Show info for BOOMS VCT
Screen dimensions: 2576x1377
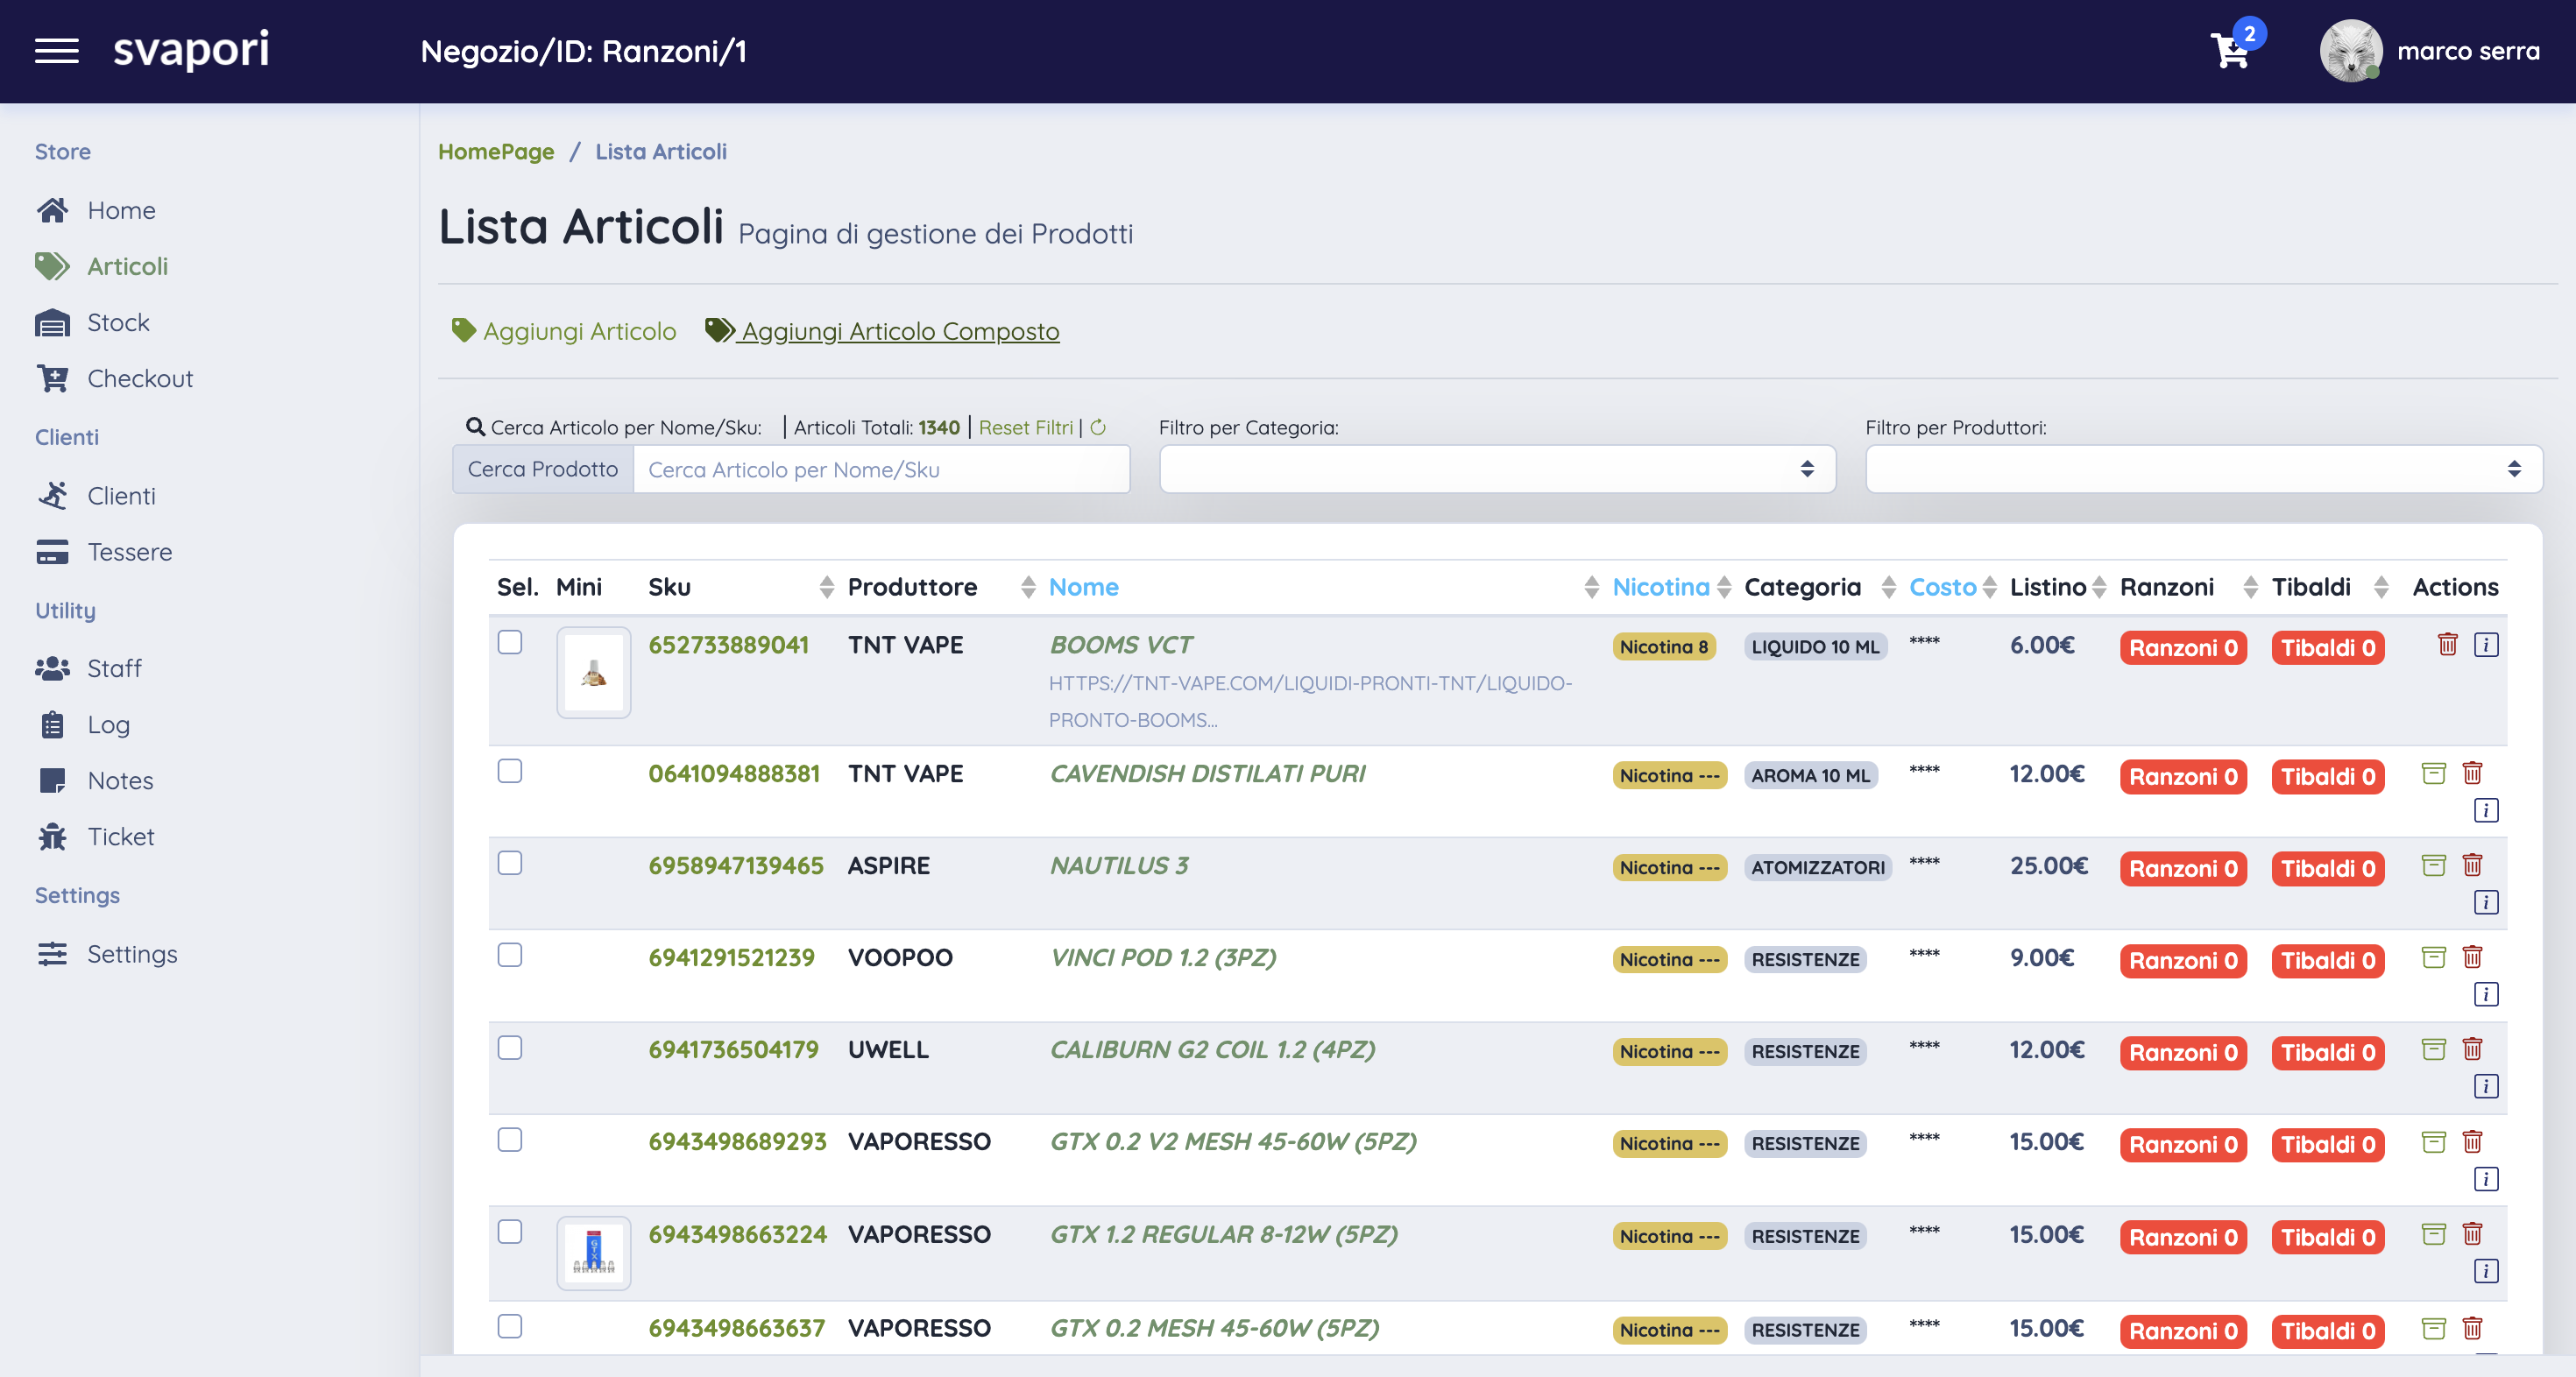point(2486,645)
